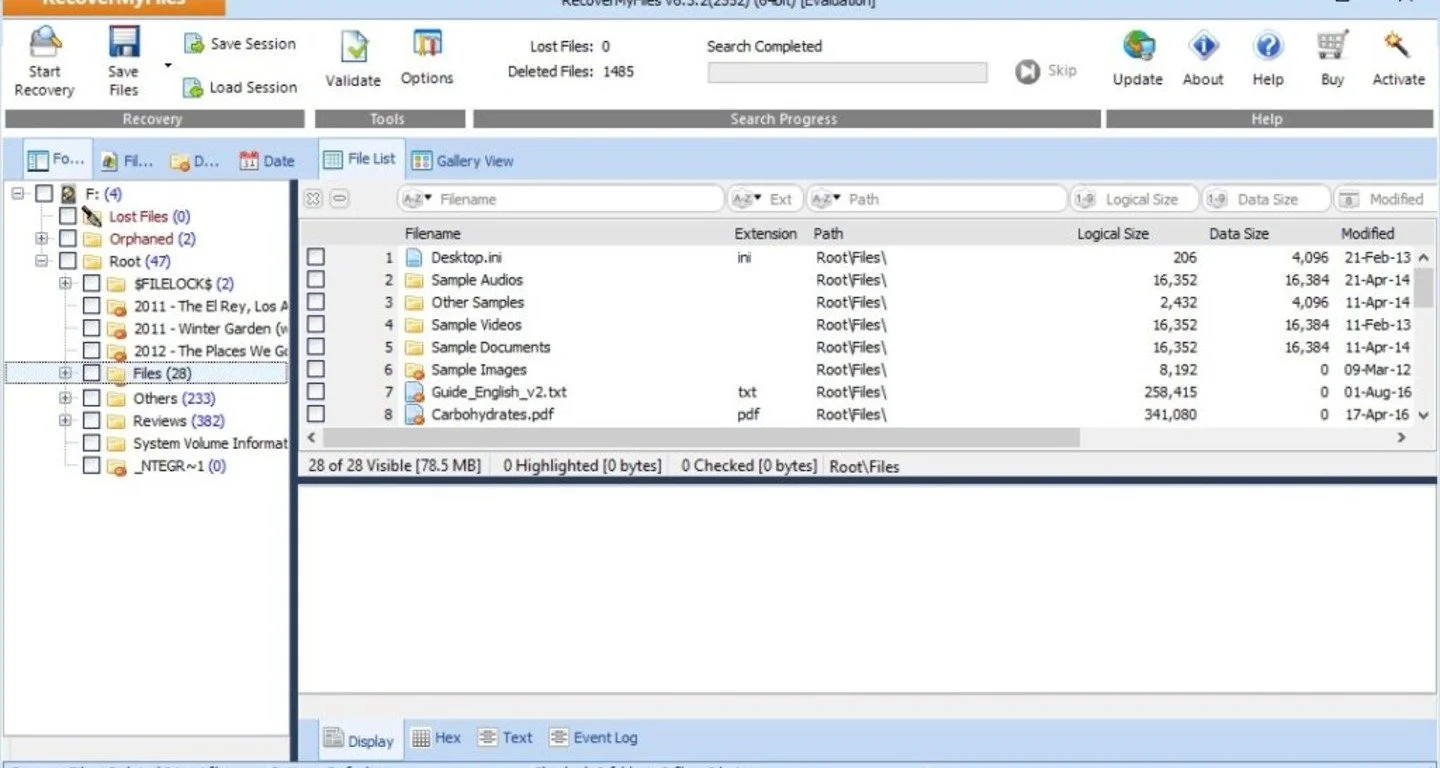This screenshot has width=1440, height=768.
Task: Sort by the Filename column header
Action: (x=433, y=234)
